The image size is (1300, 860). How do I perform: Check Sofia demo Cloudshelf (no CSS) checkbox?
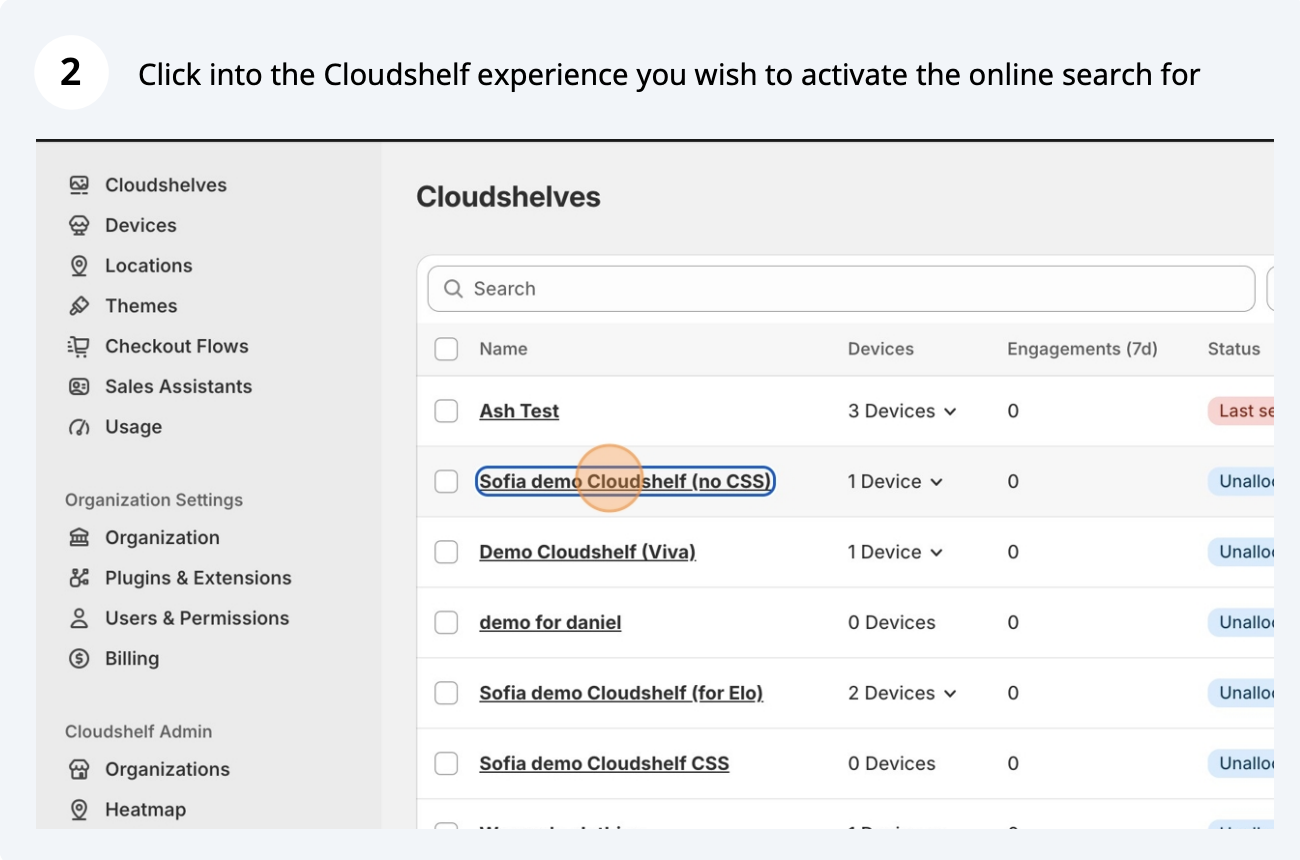click(446, 482)
